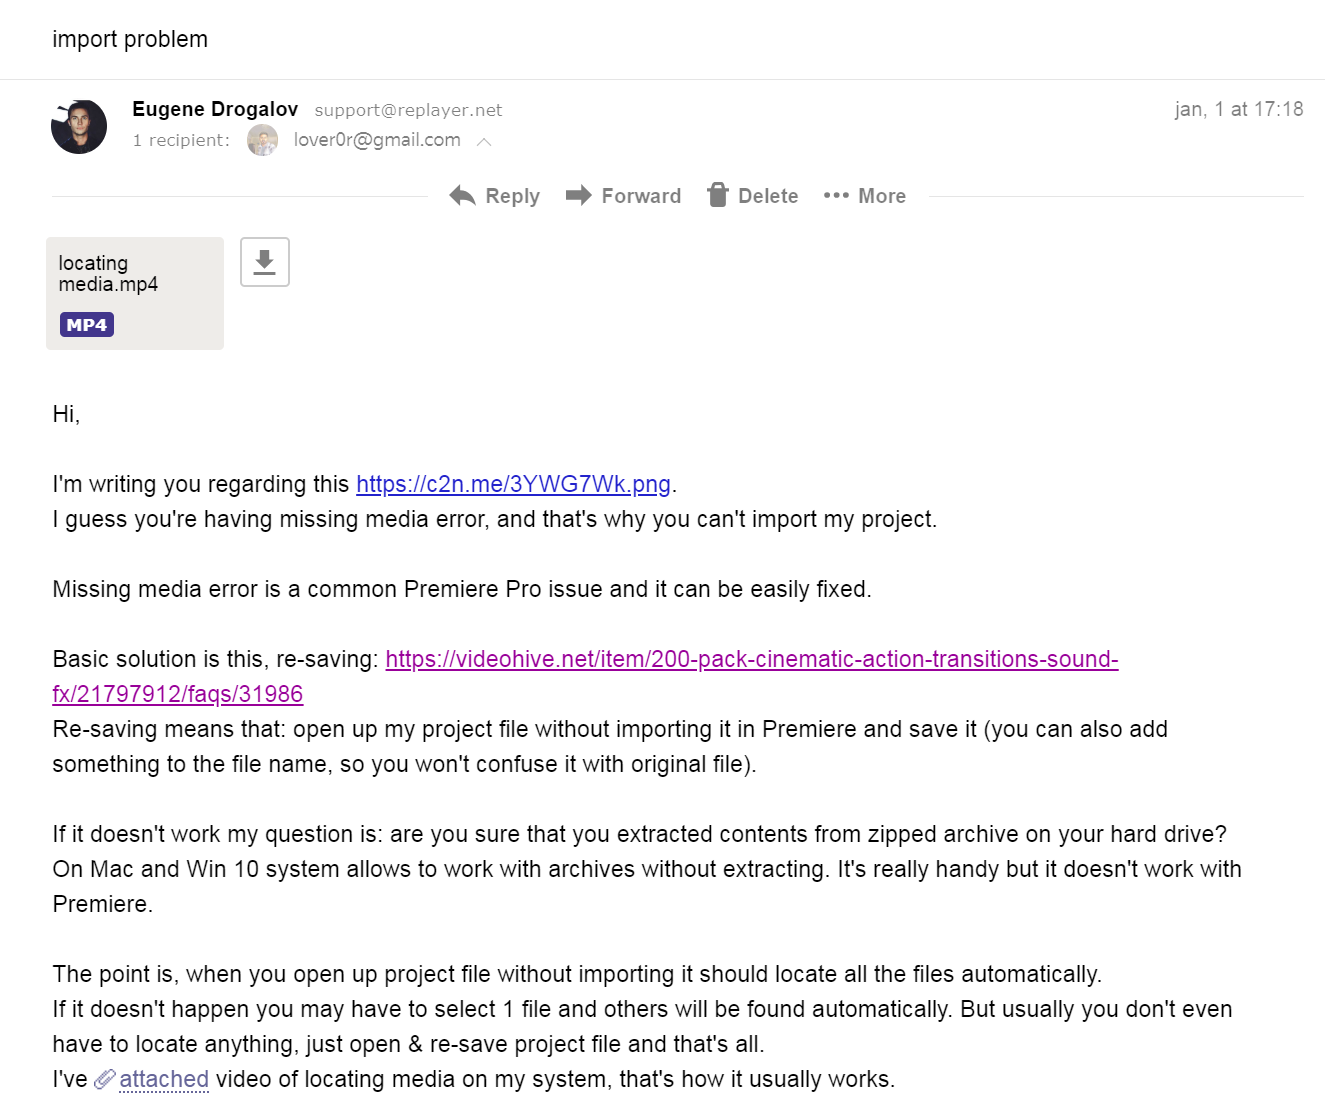Click the attached video link
The width and height of the screenshot is (1325, 1108).
pos(164,1080)
